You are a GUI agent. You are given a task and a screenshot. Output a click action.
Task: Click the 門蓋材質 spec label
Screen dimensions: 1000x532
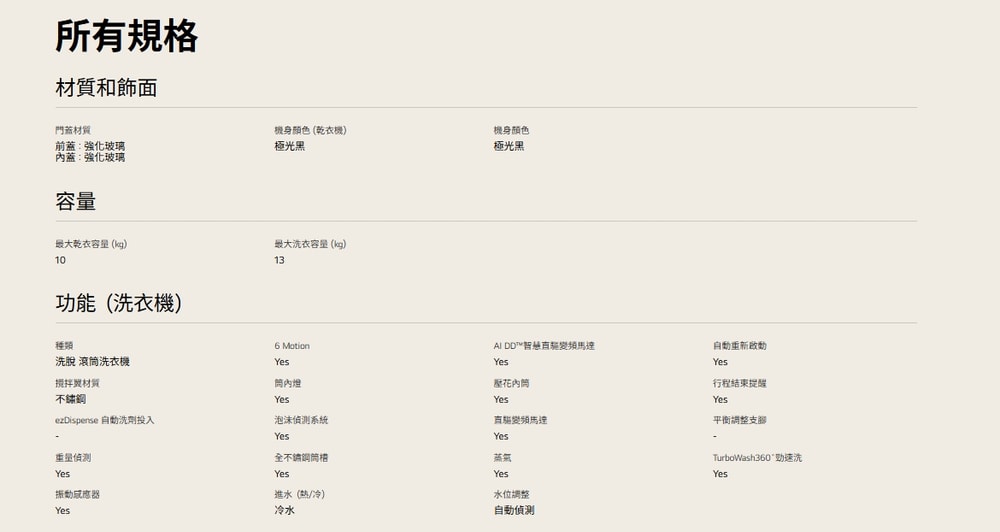(73, 131)
